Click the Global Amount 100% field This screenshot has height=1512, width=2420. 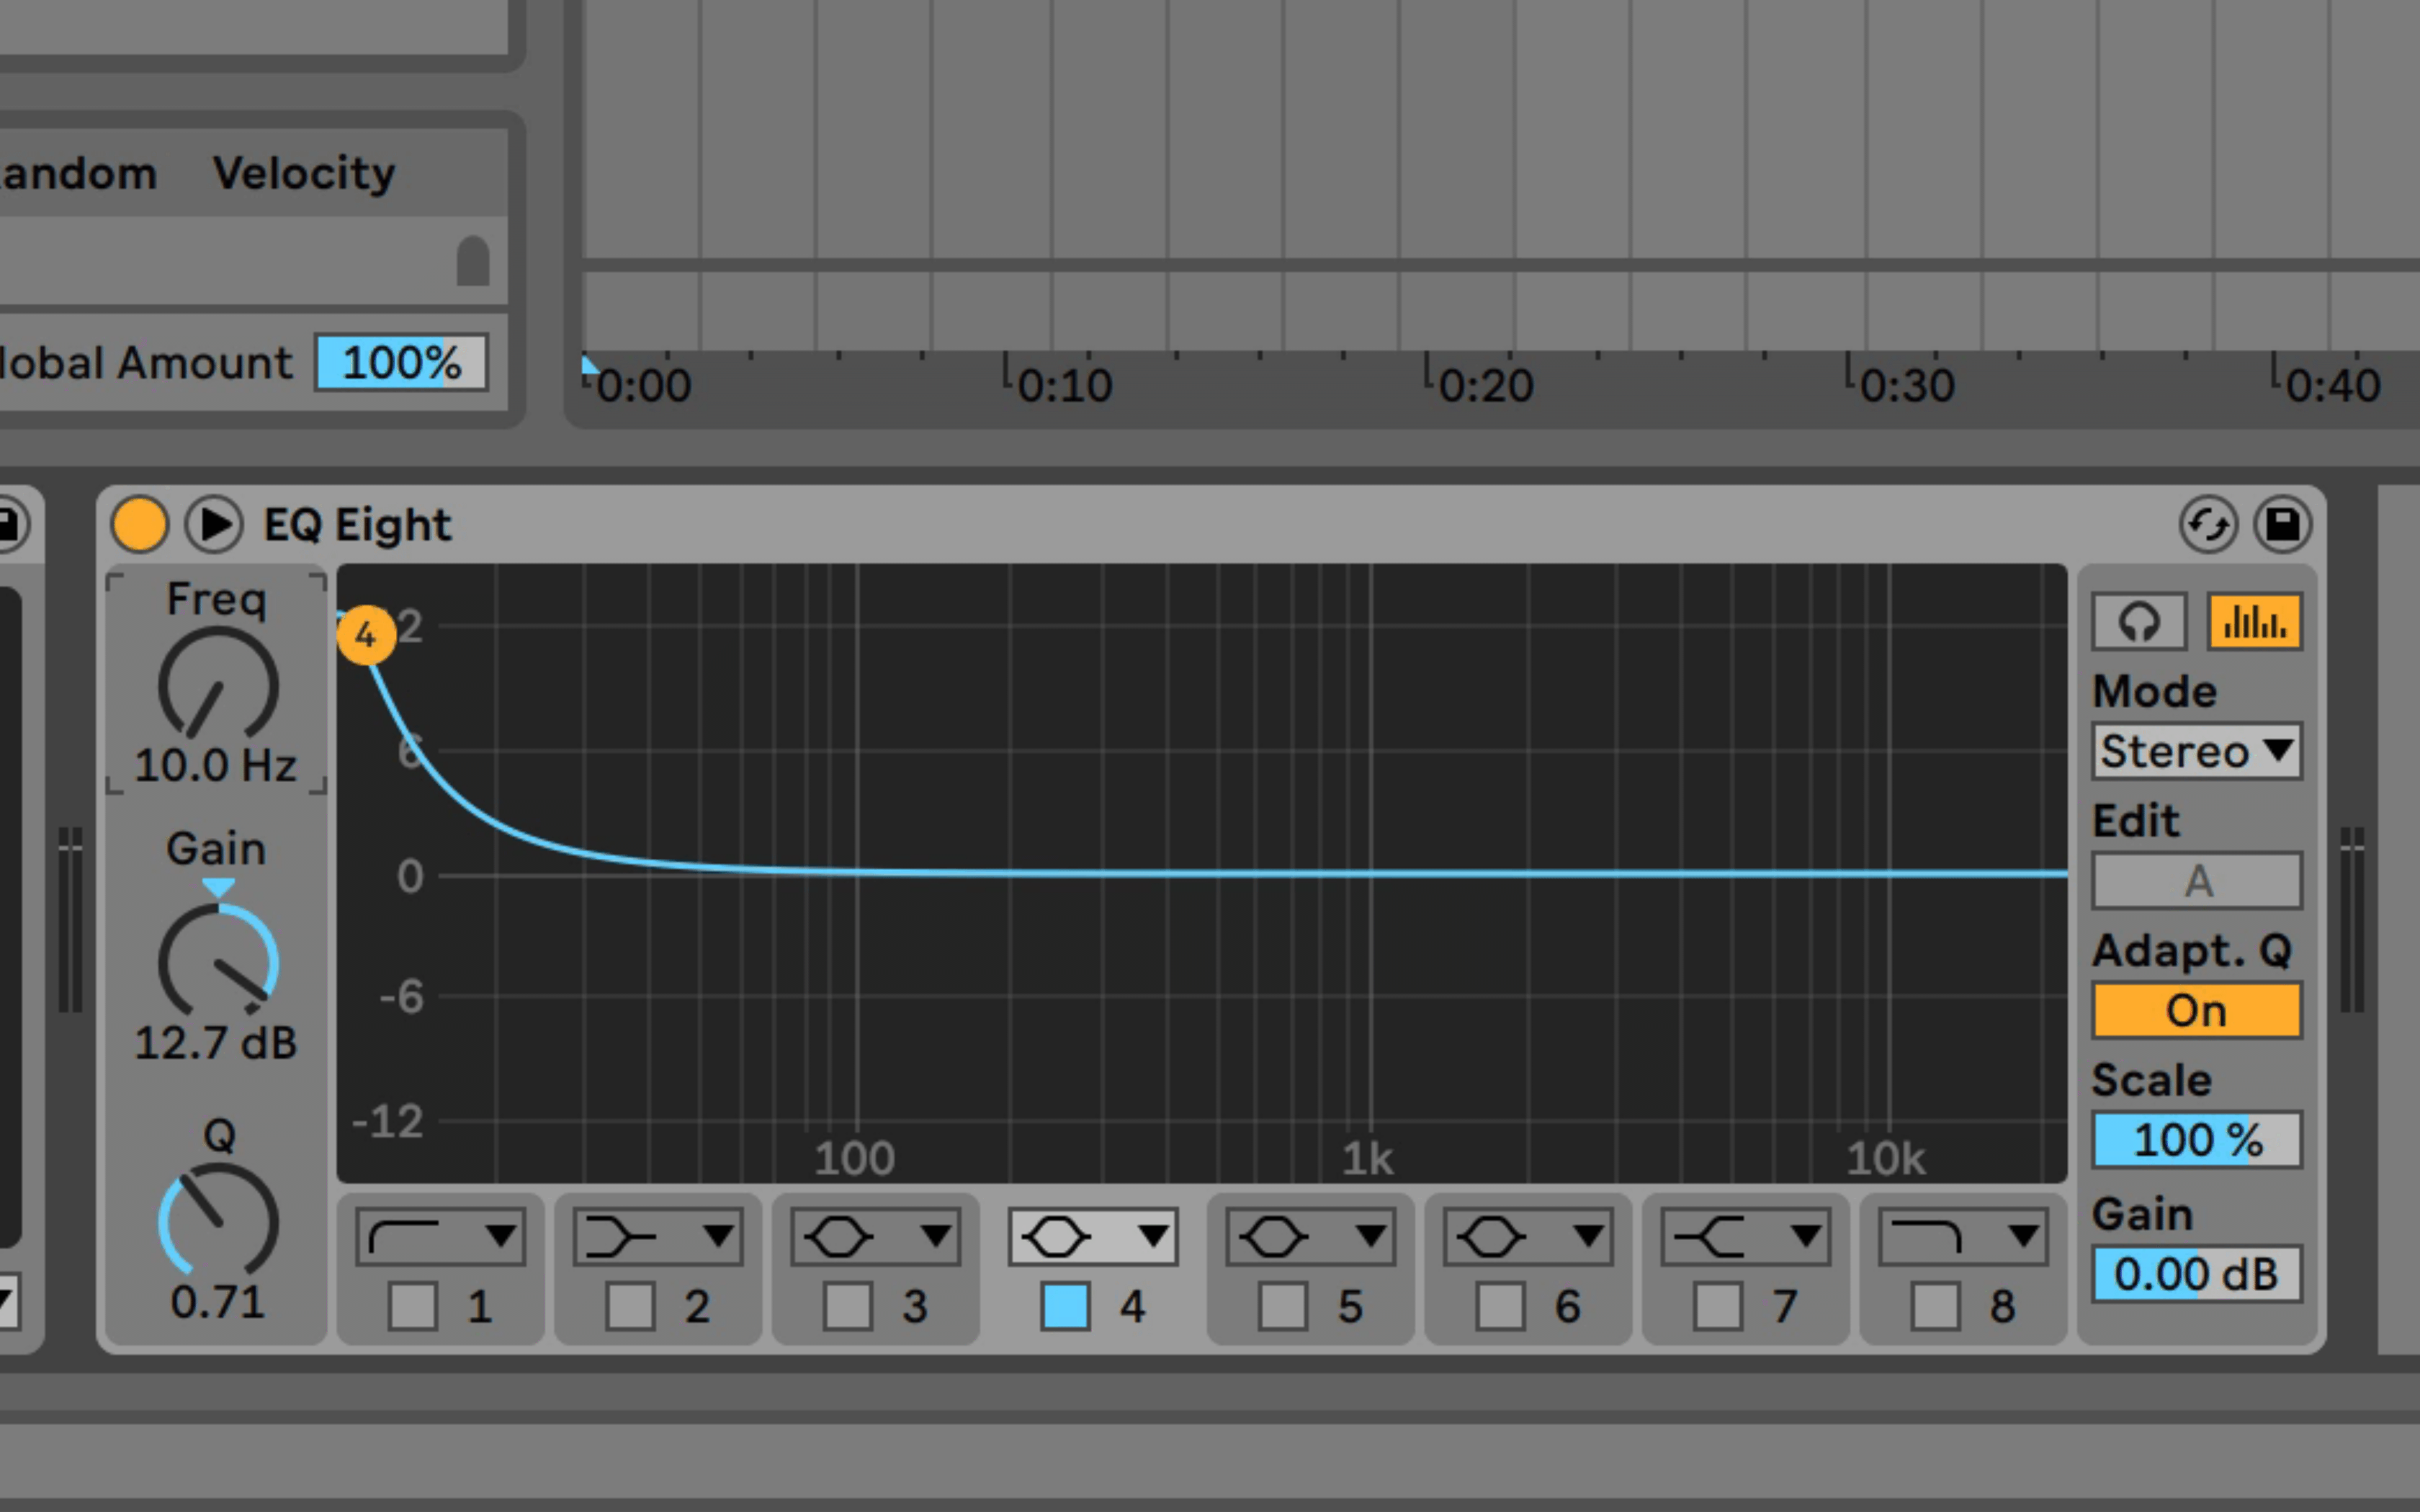(401, 362)
